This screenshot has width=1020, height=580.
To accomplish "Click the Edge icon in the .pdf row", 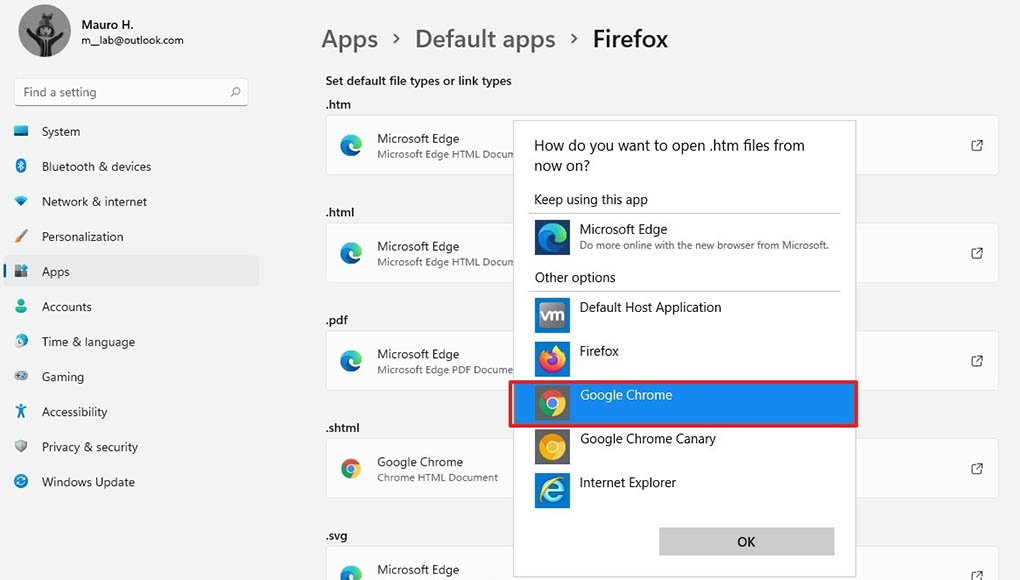I will point(351,361).
